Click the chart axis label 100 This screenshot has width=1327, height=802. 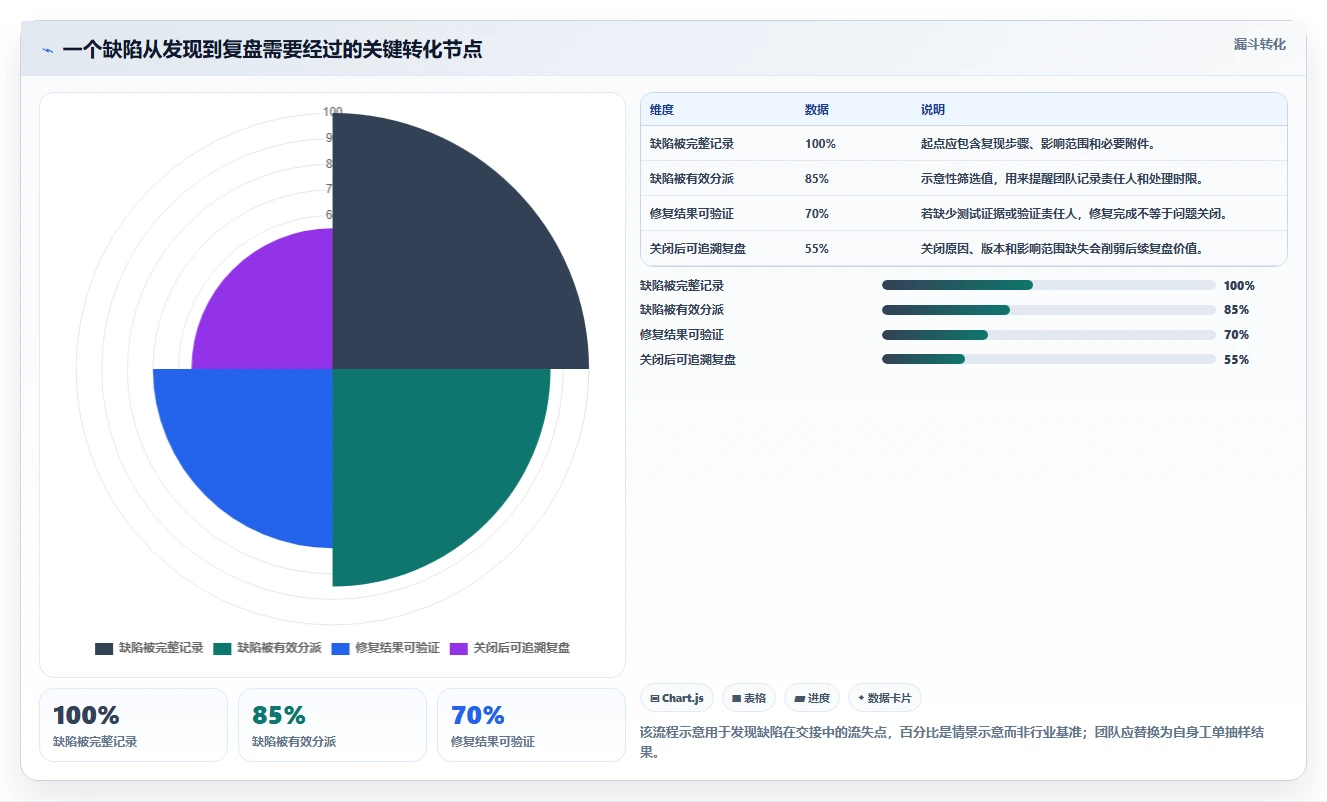[x=333, y=112]
